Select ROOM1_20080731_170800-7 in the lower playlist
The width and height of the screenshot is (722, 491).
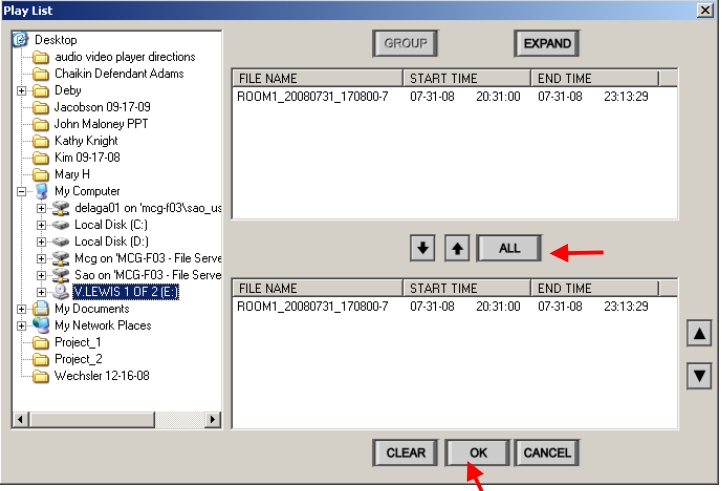(x=313, y=307)
